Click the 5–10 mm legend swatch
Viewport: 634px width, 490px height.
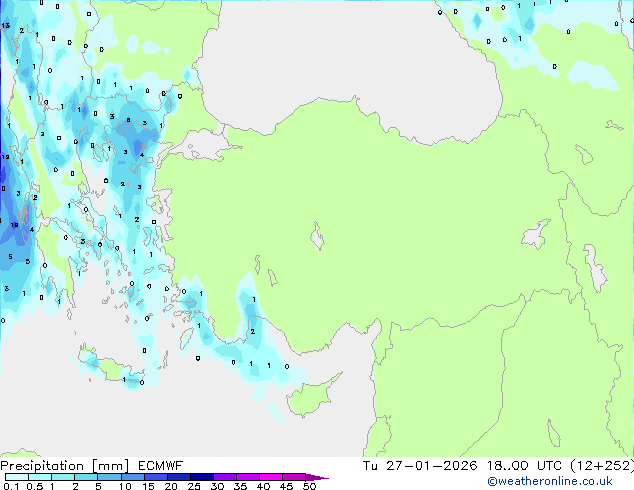tap(109, 477)
